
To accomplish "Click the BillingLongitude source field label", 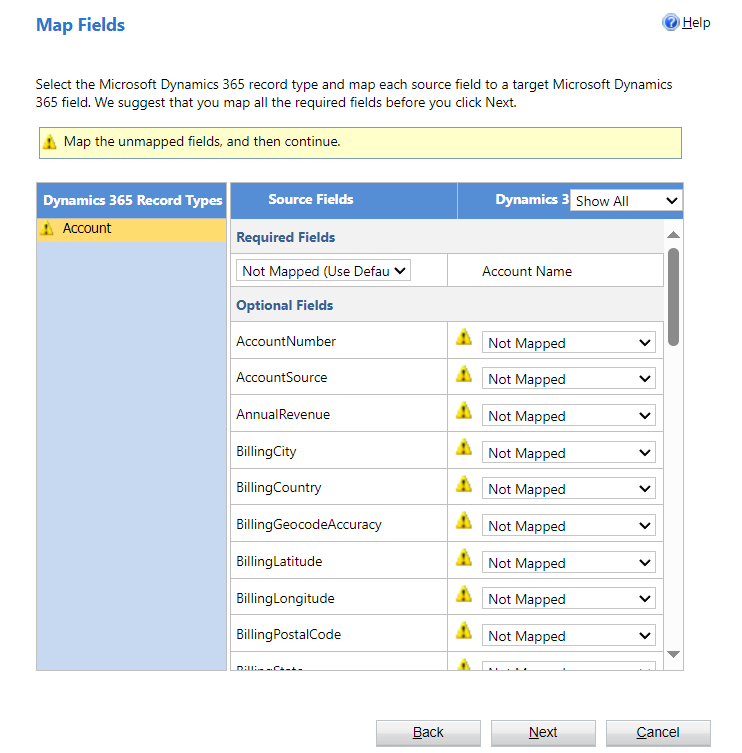I will click(285, 598).
